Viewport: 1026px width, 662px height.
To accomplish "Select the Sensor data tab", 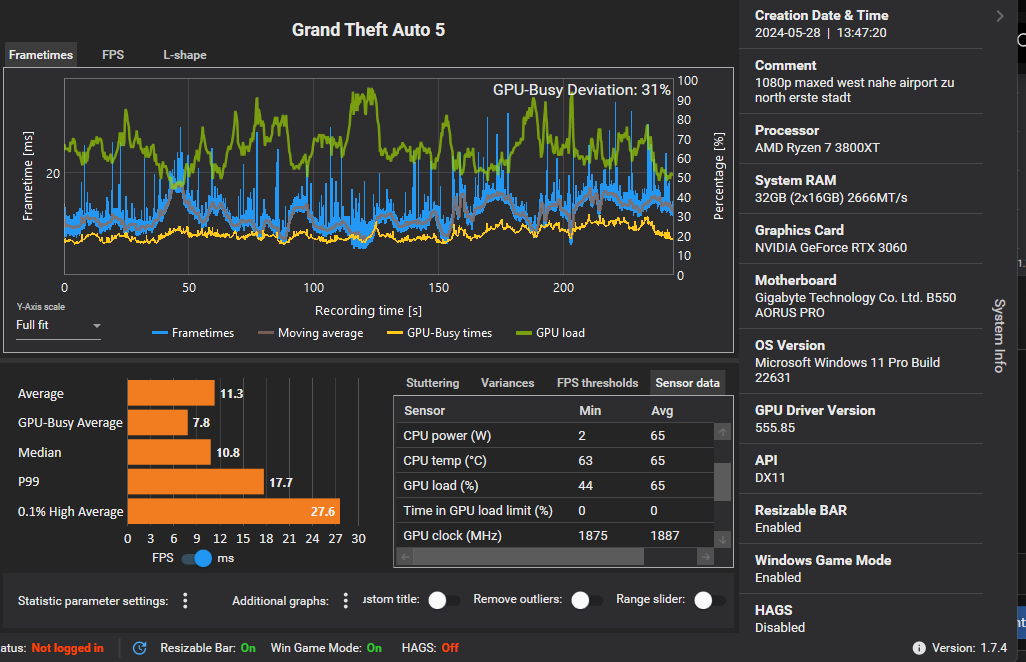I will coord(688,383).
